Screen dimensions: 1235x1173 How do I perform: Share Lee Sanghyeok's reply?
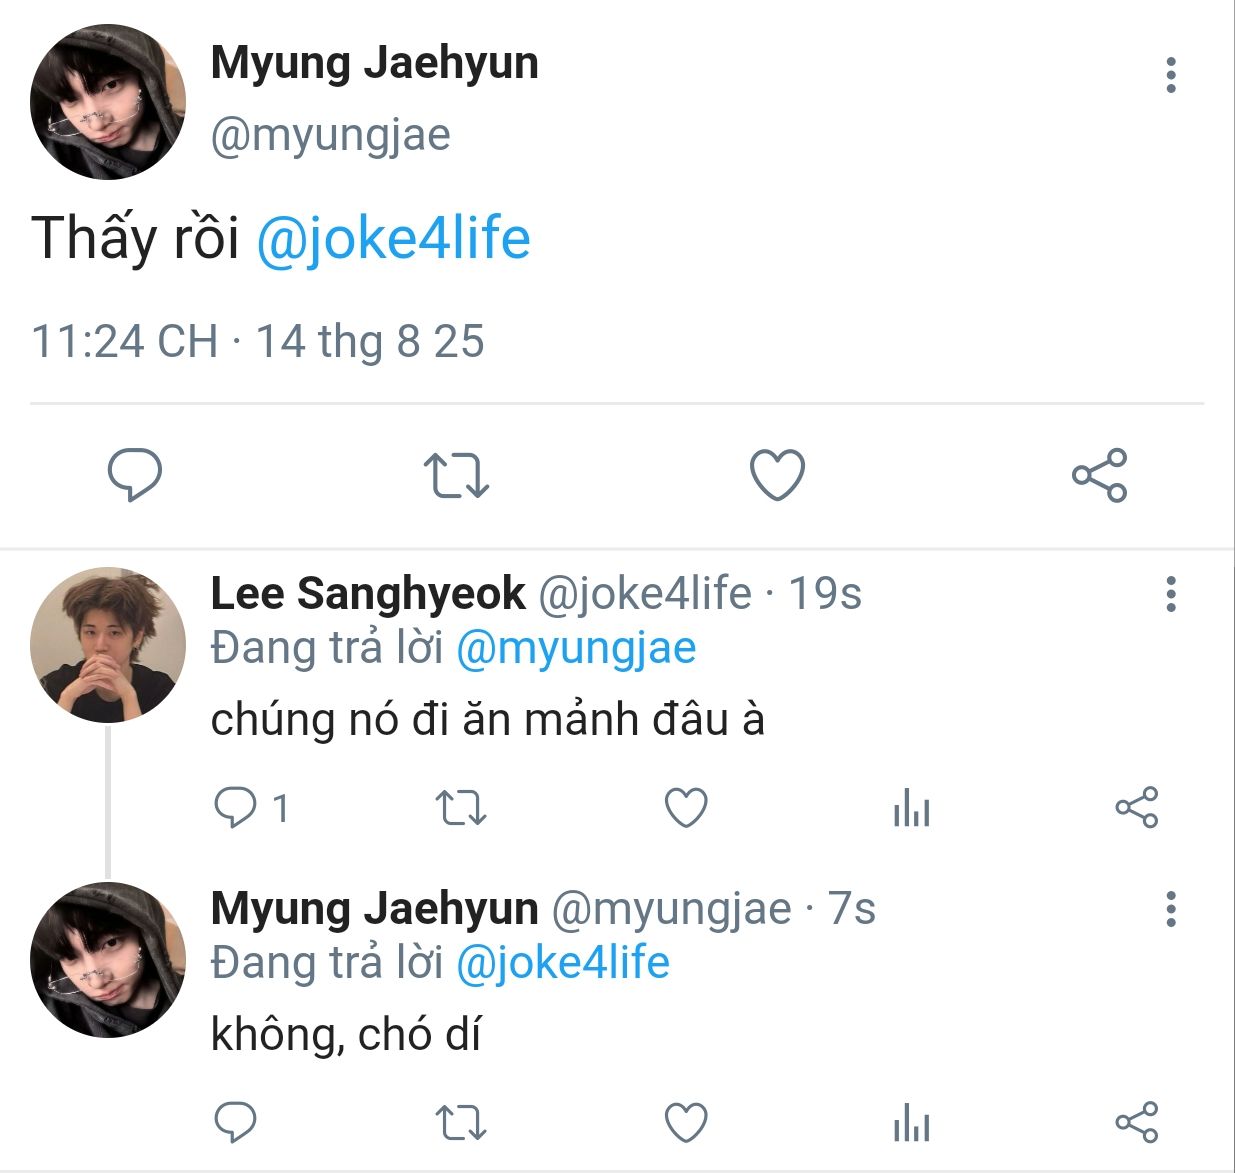(x=1136, y=808)
